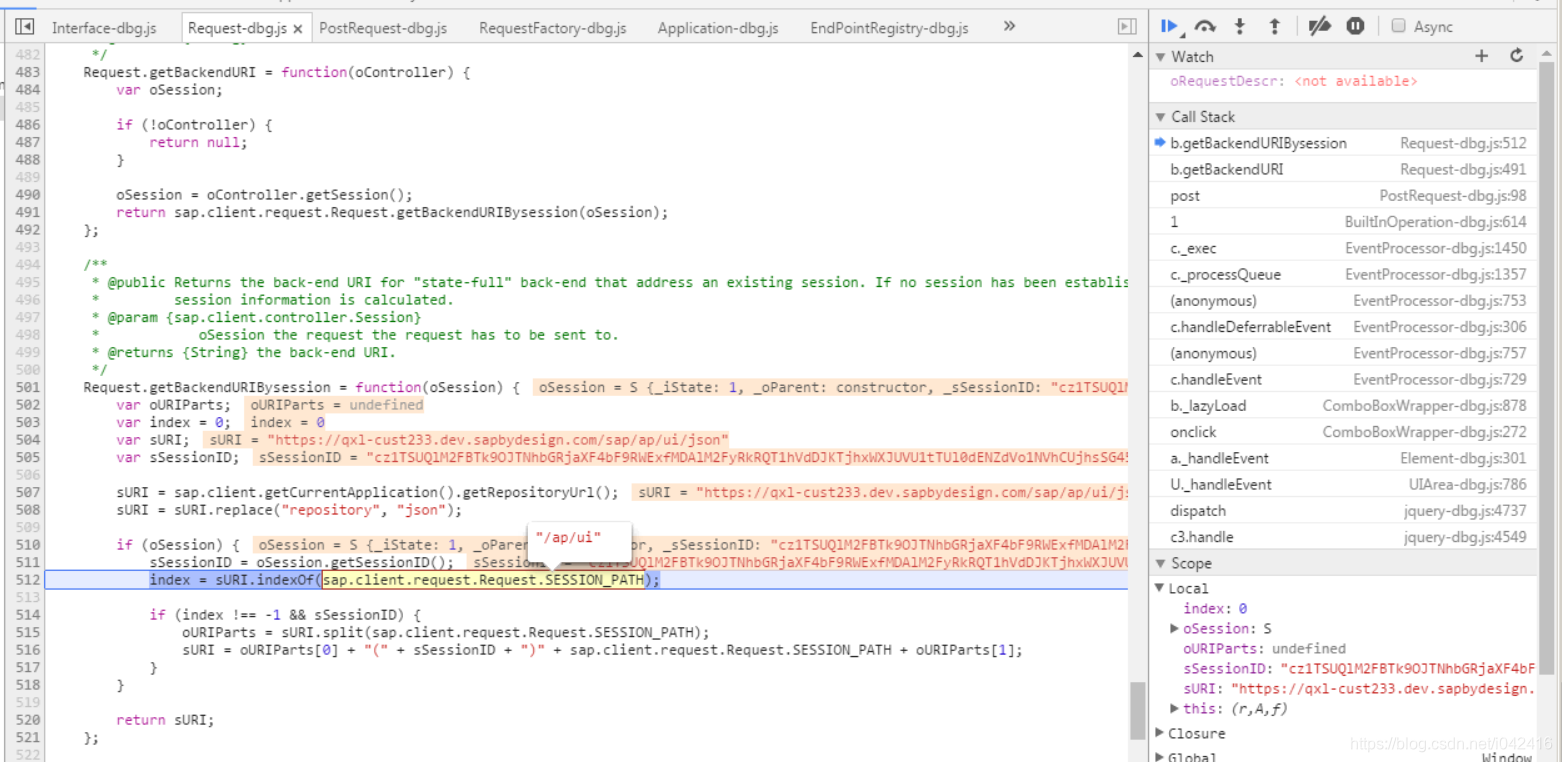Collapse the Scope section
Image resolution: width=1562 pixels, height=762 pixels.
[x=1161, y=564]
